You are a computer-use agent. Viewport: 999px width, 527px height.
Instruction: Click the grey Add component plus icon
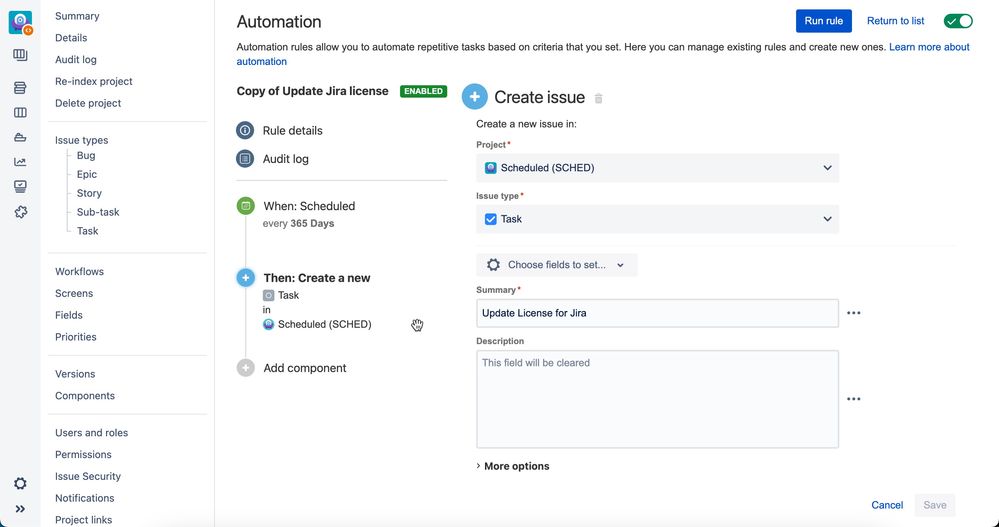(245, 368)
